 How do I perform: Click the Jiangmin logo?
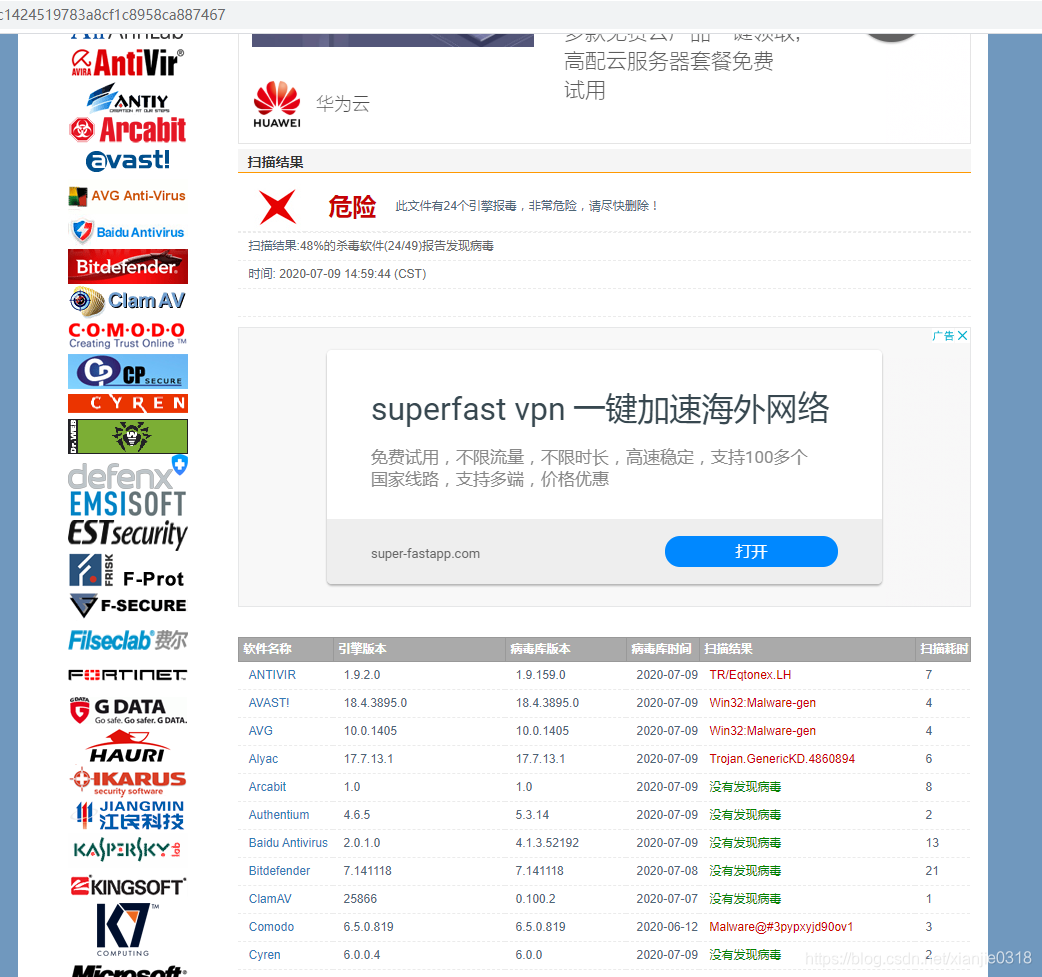(x=128, y=815)
